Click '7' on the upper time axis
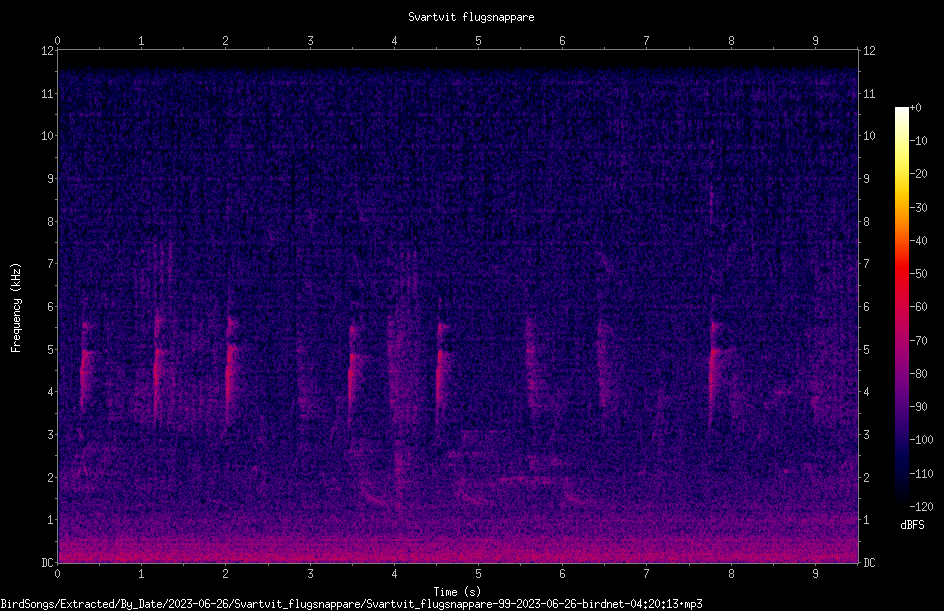944x611 pixels. tap(647, 41)
